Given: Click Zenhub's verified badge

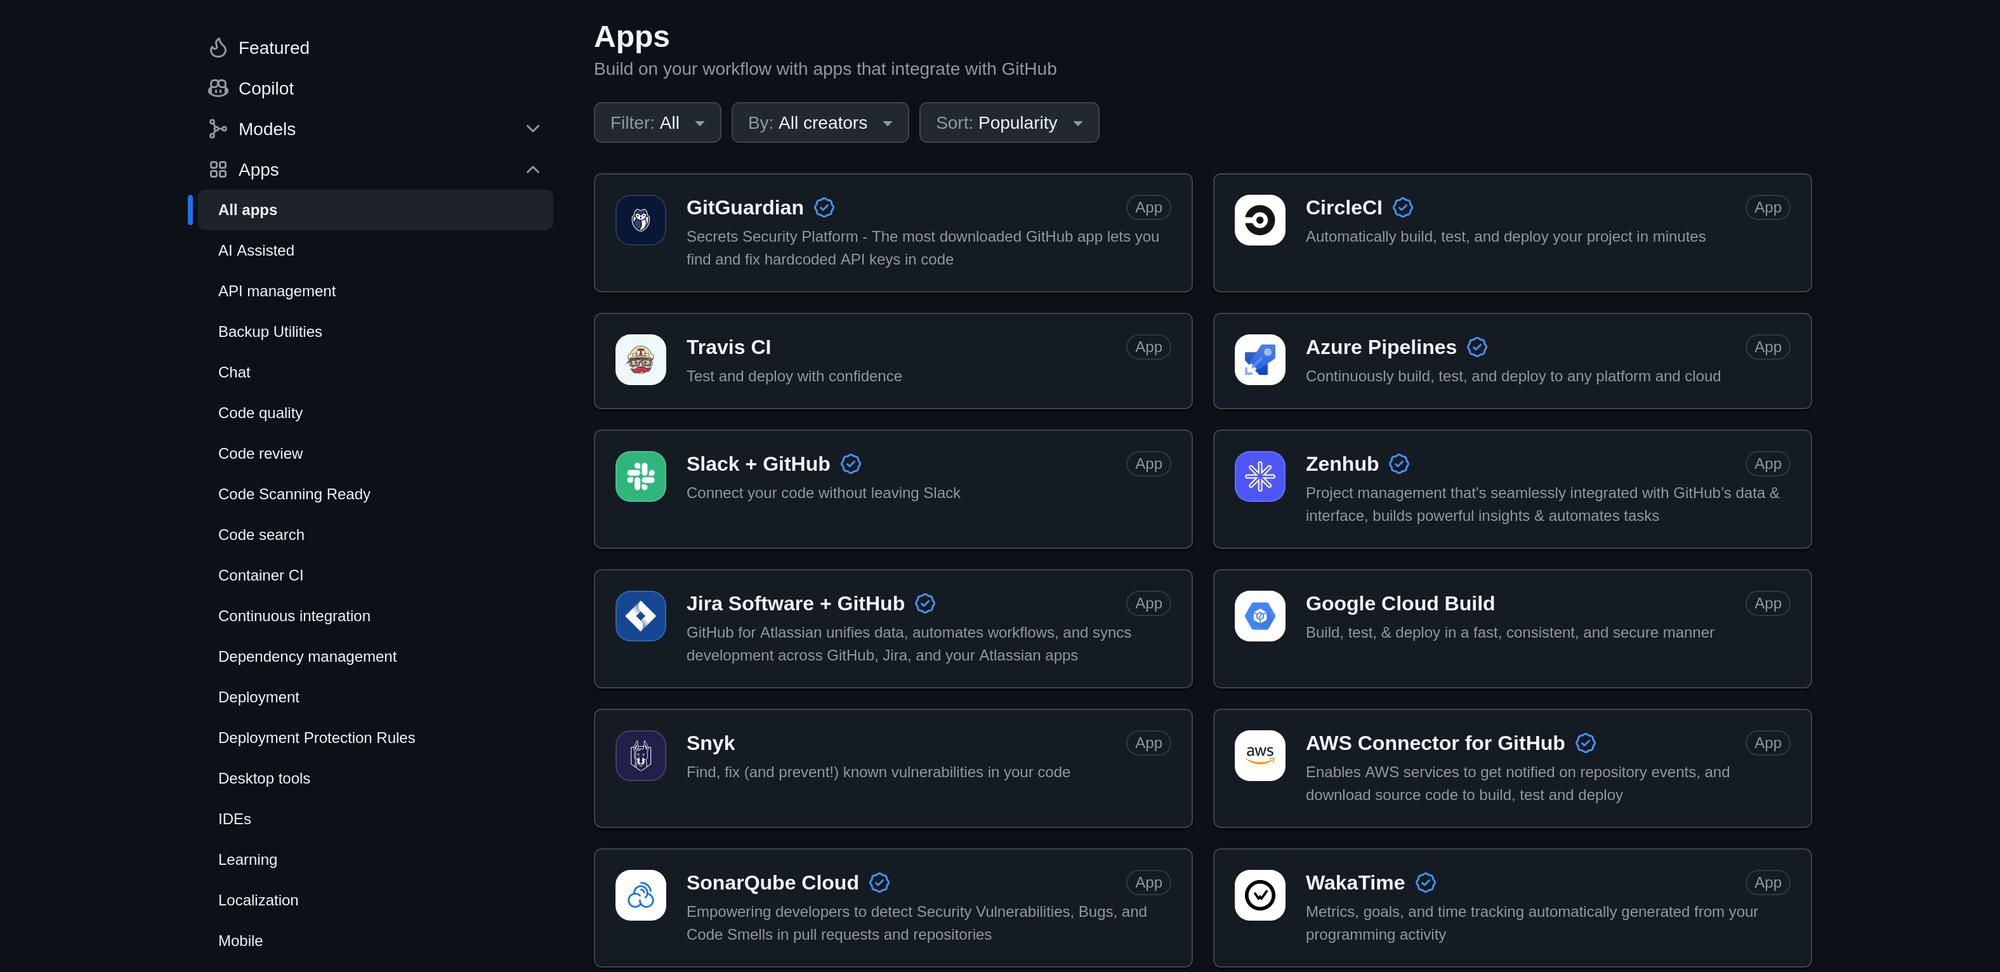Looking at the screenshot, I should 1399,464.
